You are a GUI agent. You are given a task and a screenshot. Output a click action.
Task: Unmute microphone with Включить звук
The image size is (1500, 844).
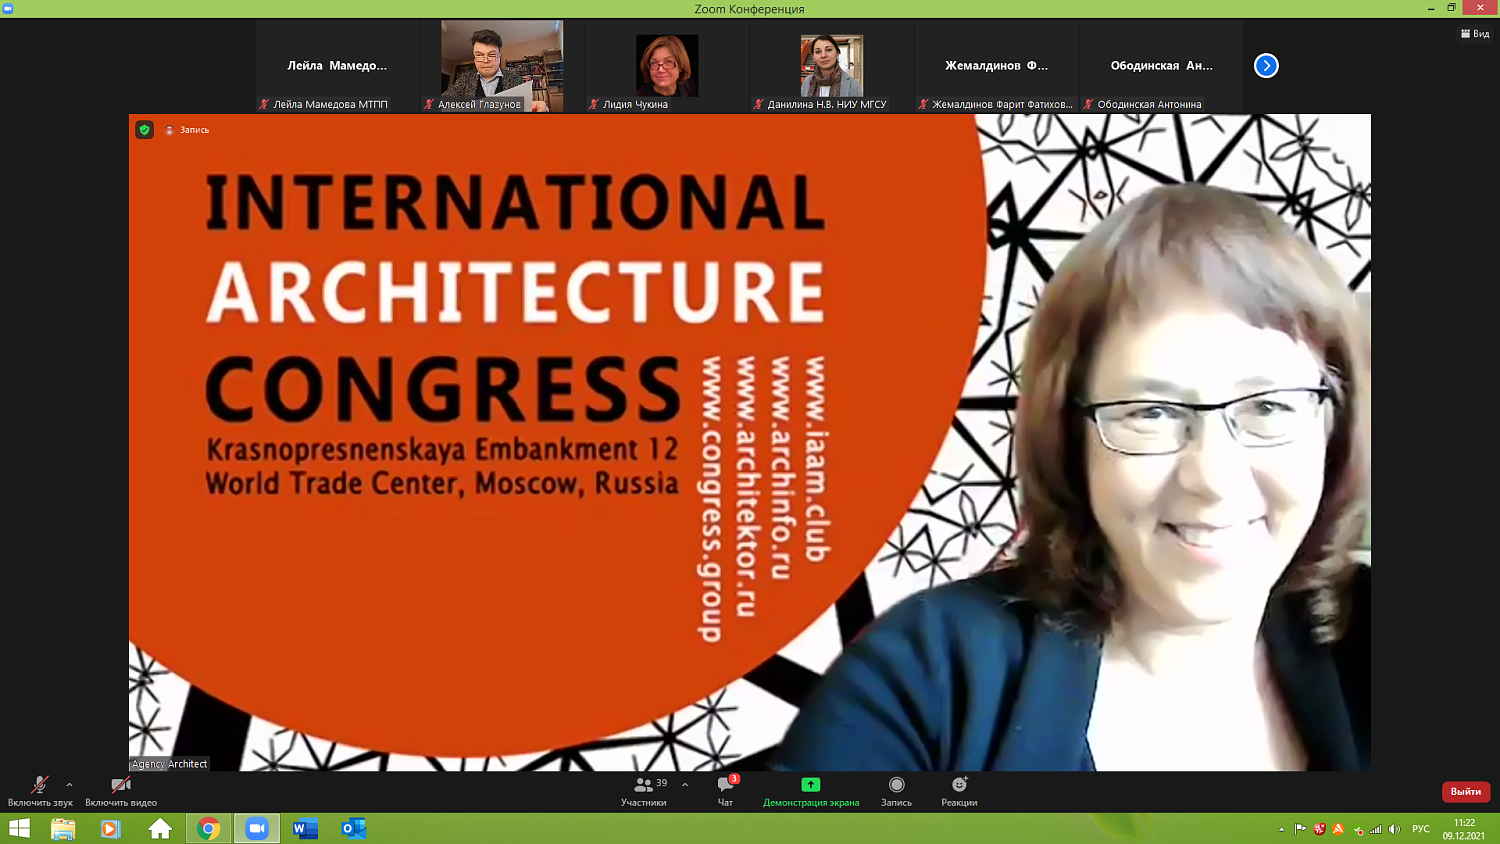coord(40,791)
